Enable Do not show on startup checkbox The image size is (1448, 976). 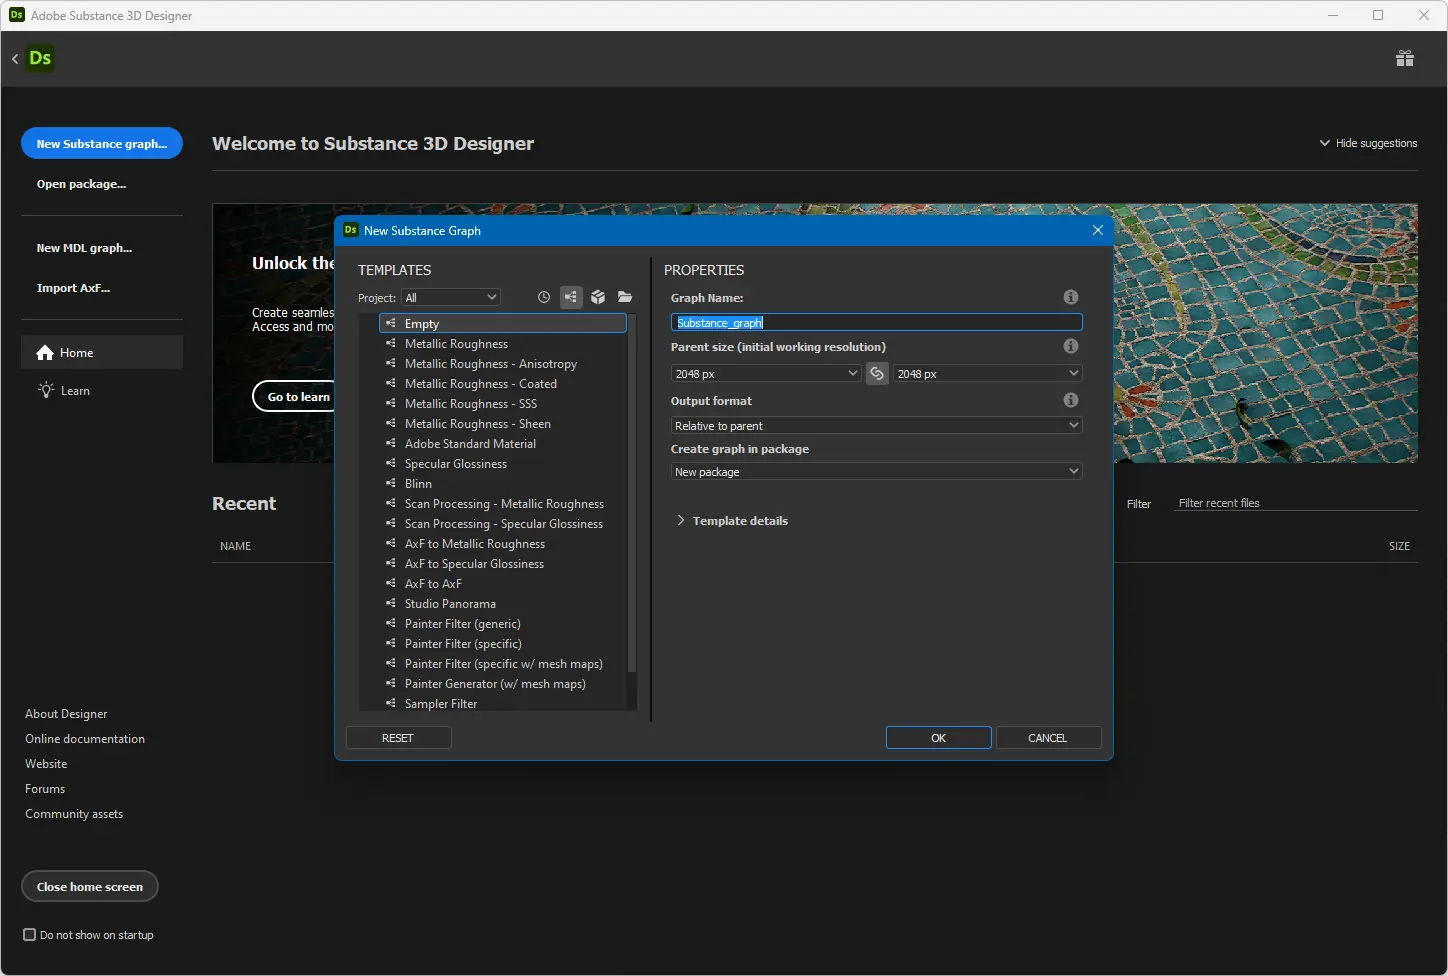coord(30,935)
